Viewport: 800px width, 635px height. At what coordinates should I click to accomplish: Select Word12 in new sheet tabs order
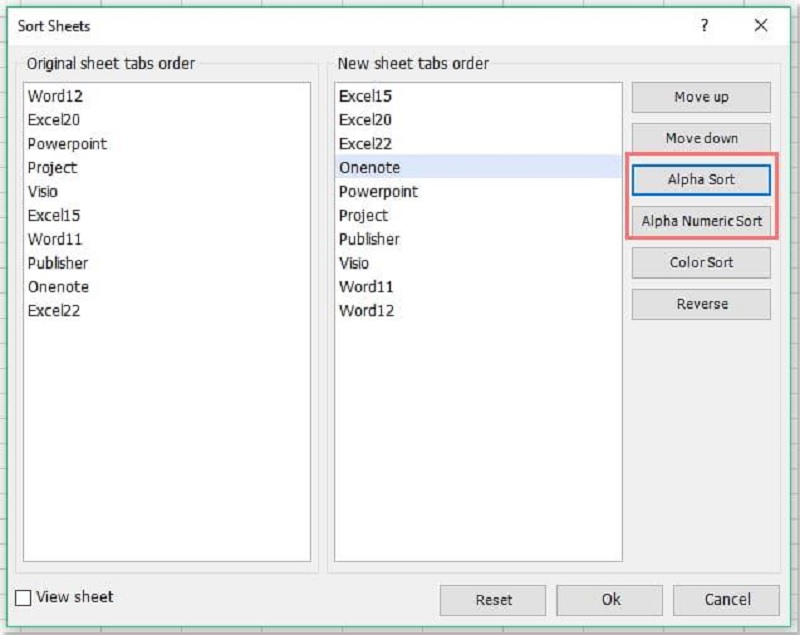coord(366,311)
